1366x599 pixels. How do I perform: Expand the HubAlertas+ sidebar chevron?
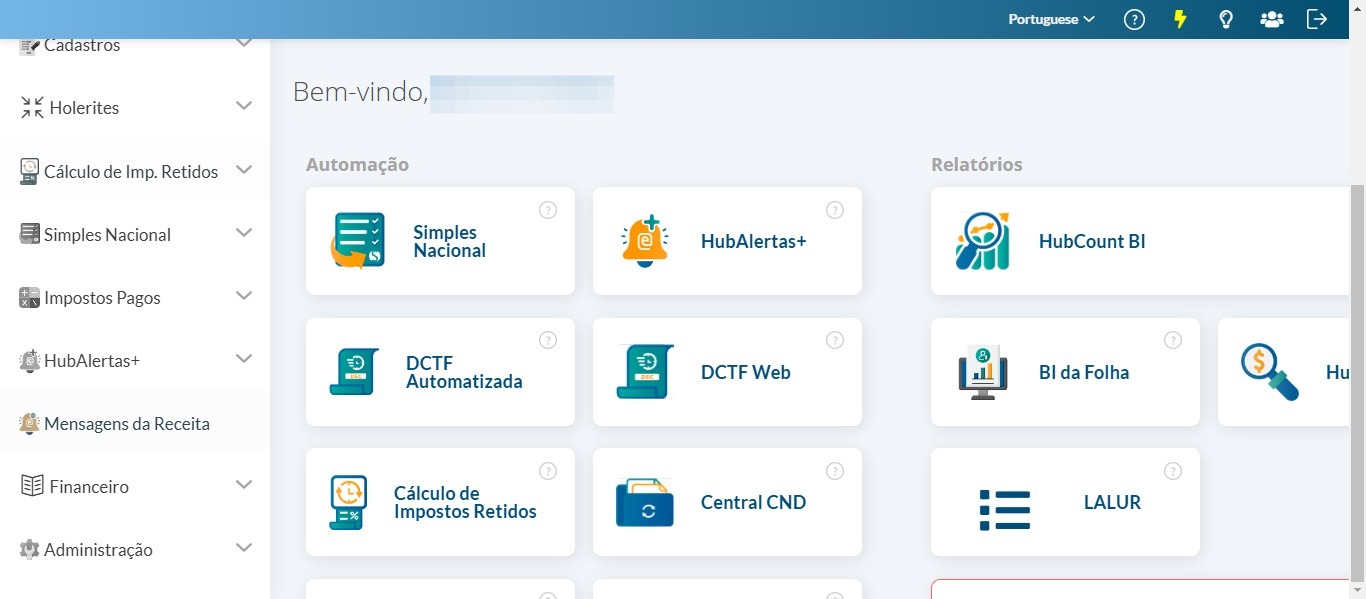[x=244, y=358]
